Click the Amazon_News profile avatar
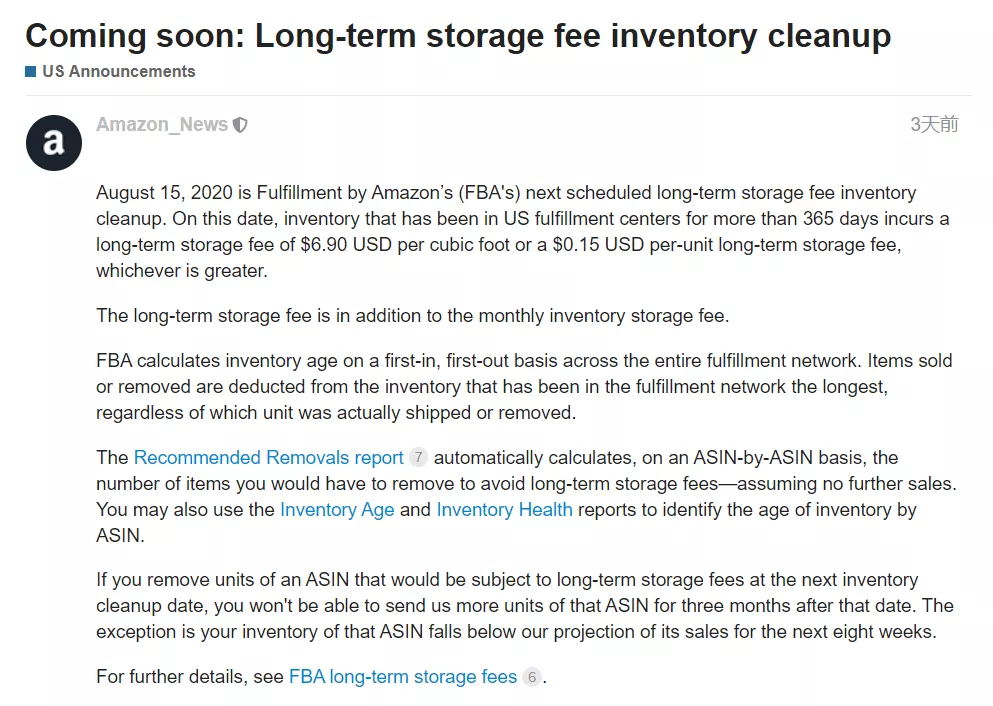This screenshot has width=993, height=706. point(54,142)
